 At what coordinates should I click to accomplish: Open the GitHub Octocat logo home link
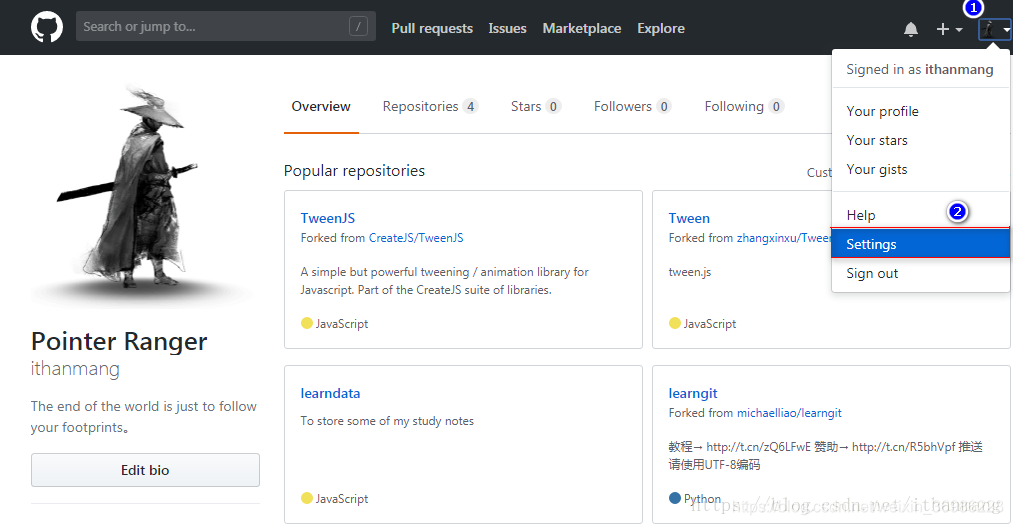[47, 28]
